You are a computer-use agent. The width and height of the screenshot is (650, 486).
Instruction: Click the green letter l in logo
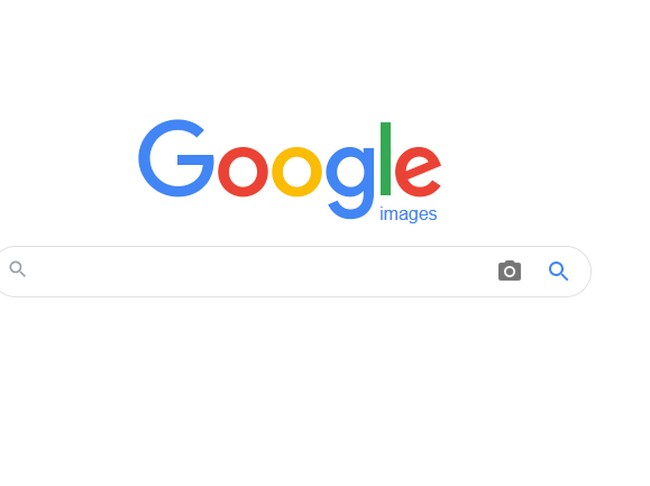point(386,158)
